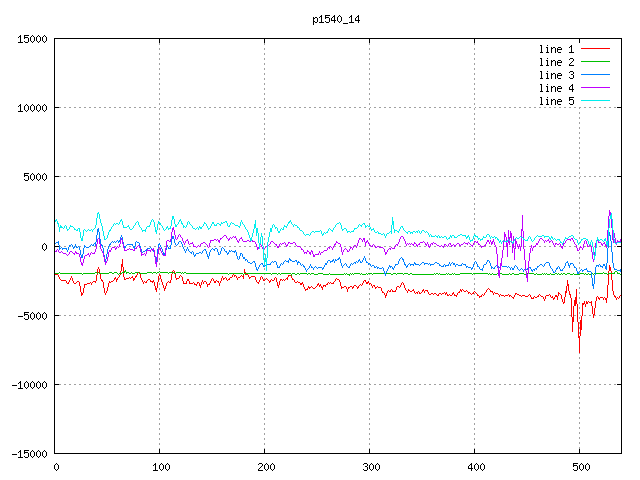Select the 'line 2' legend label

[556, 62]
